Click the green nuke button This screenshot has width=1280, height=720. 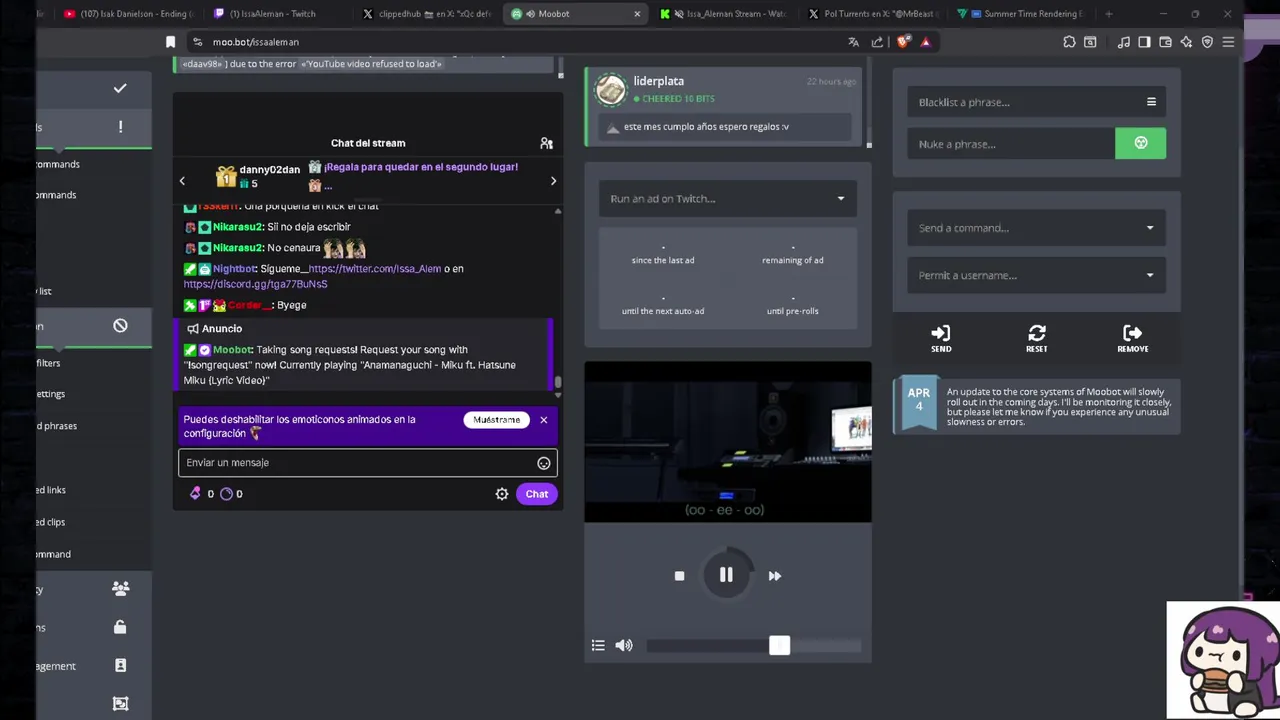[1140, 143]
